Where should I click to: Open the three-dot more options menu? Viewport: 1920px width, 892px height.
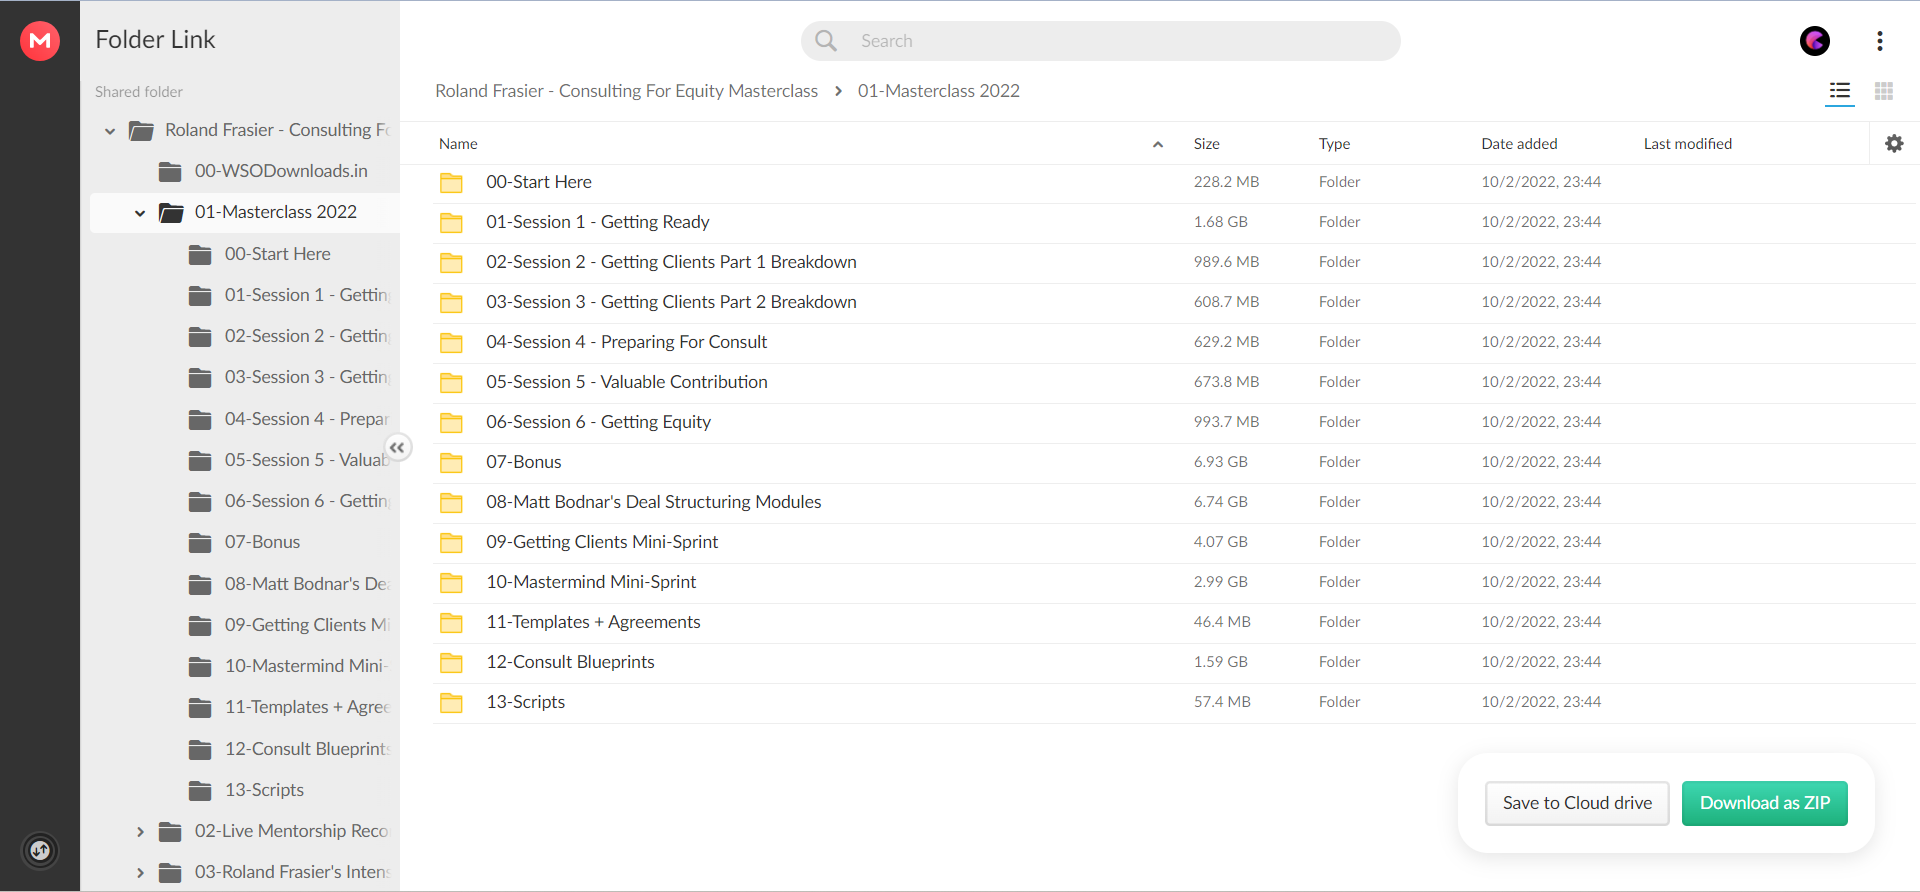tap(1880, 40)
